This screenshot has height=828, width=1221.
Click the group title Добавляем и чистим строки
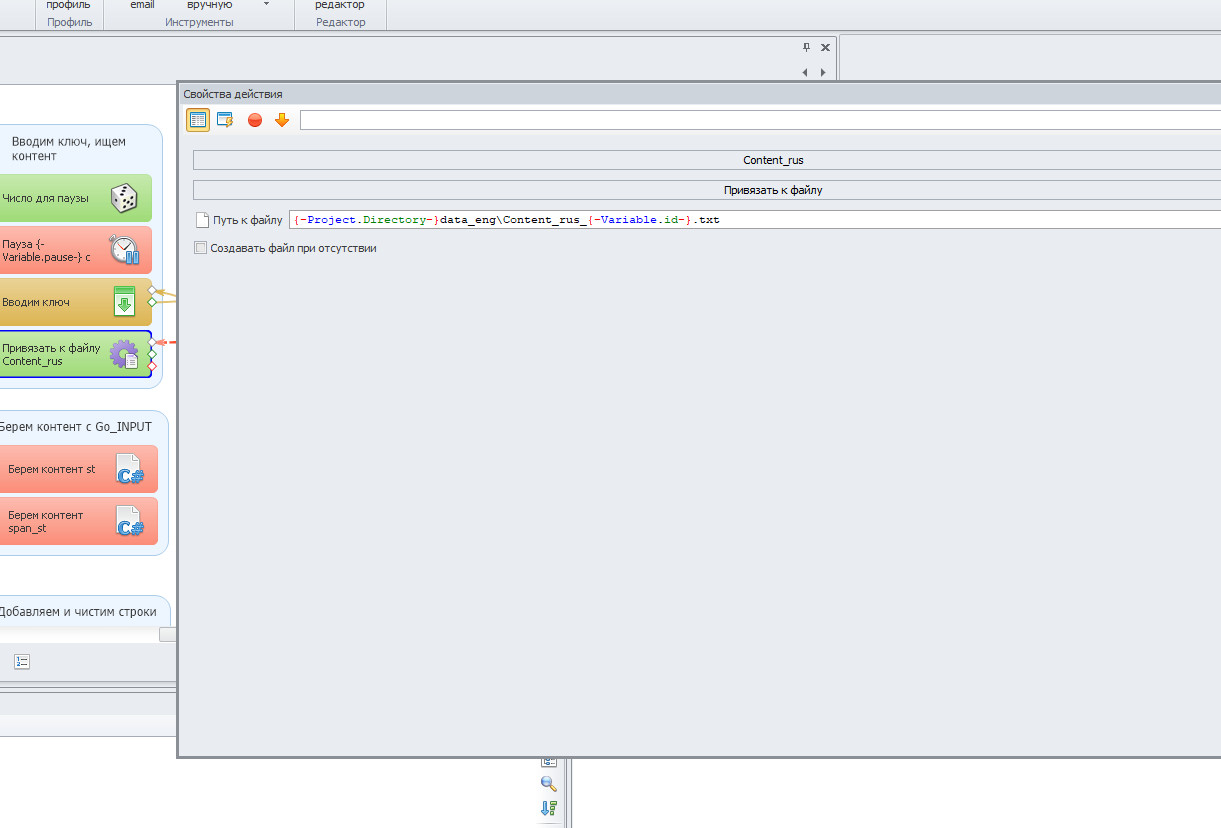[78, 612]
